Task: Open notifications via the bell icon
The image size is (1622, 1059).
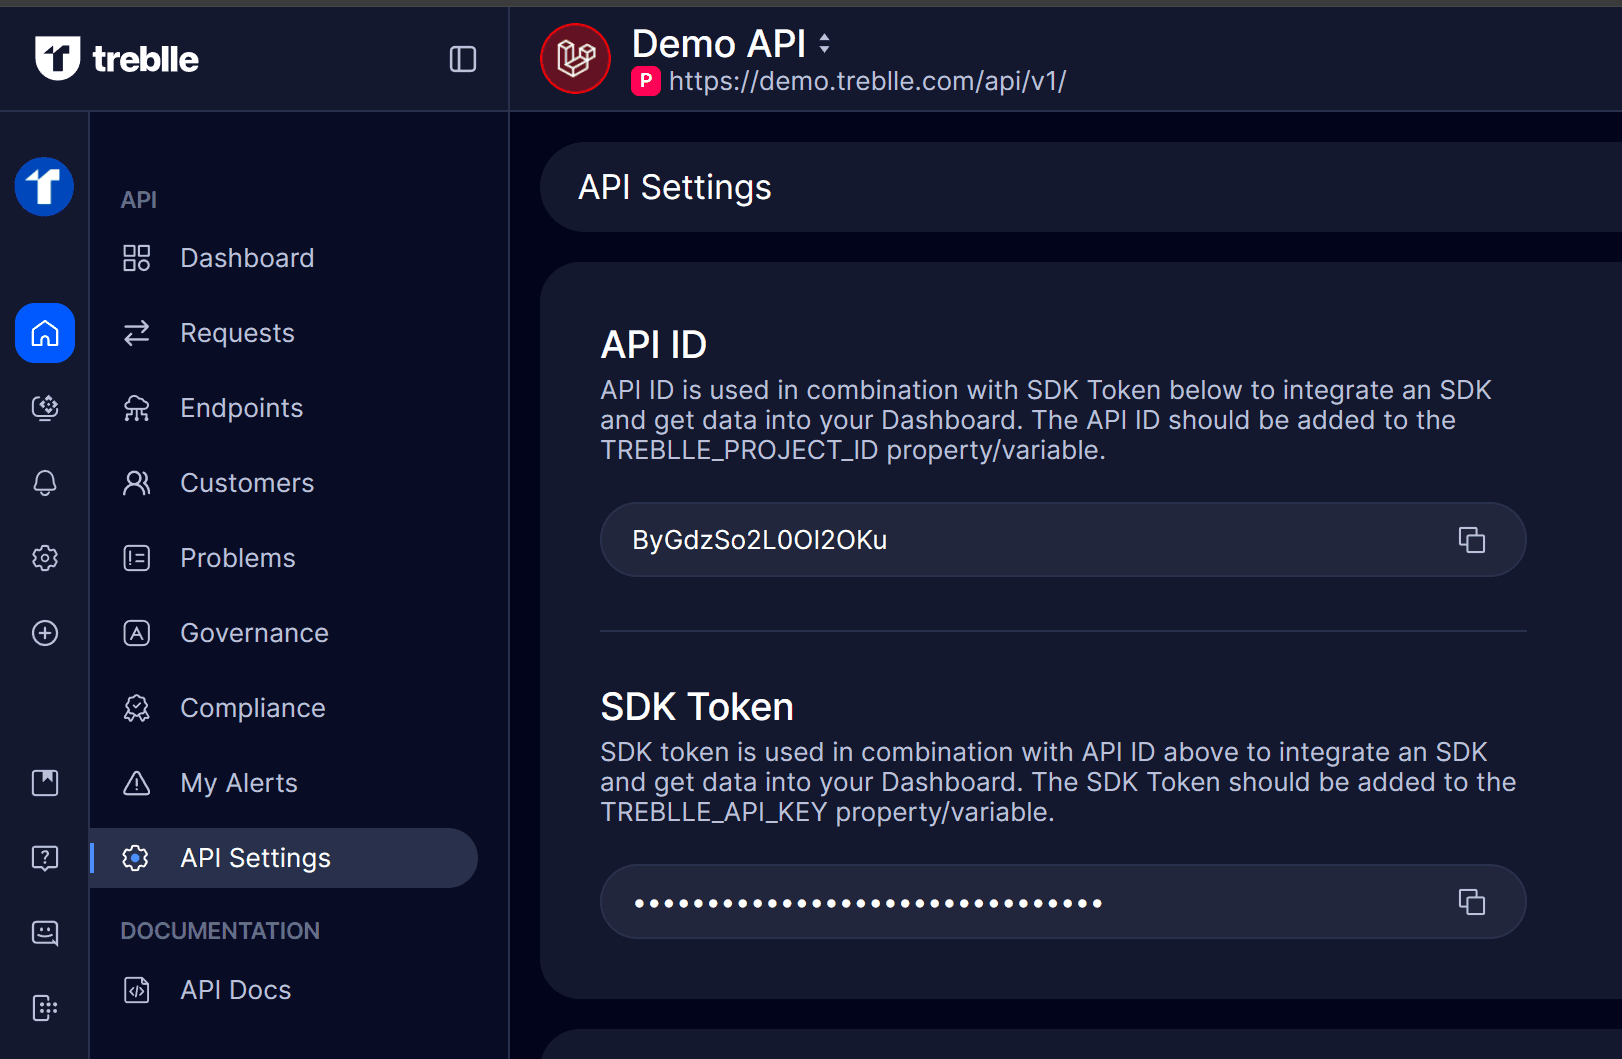Action: click(44, 483)
